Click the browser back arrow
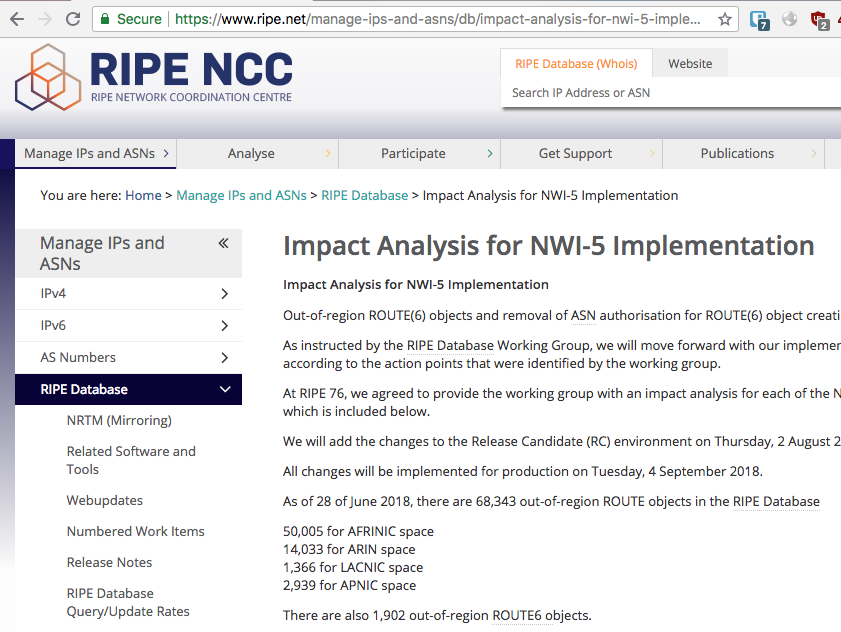The height and width of the screenshot is (632, 841). [x=15, y=19]
